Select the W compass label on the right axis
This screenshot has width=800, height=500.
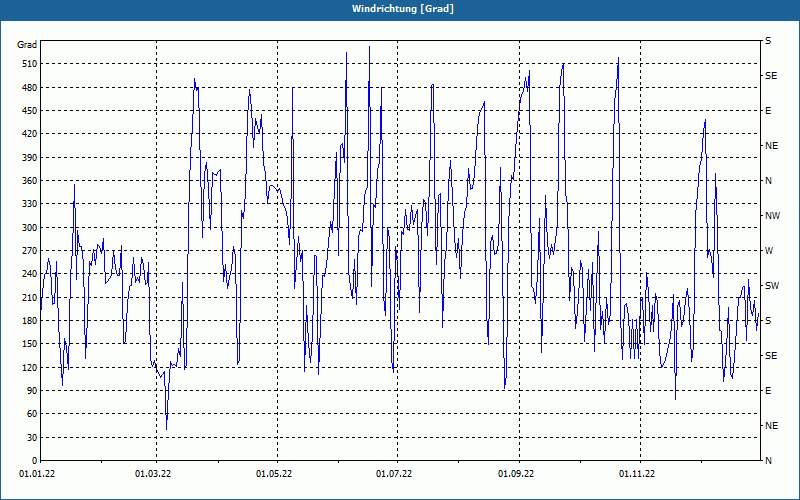(x=769, y=251)
